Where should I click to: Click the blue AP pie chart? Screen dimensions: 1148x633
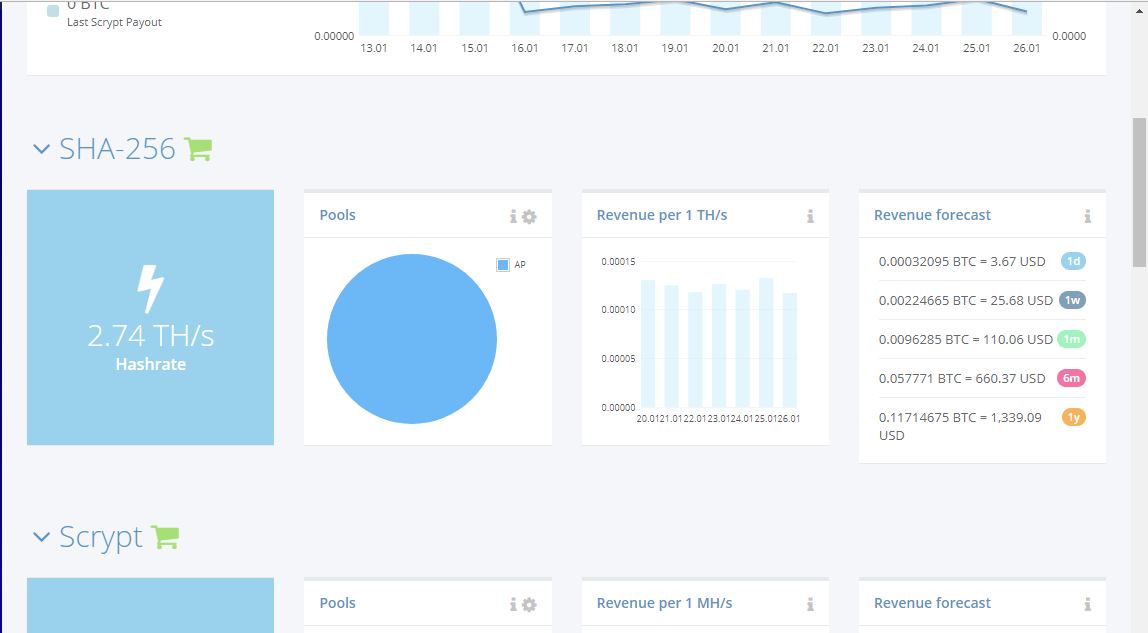pos(411,339)
